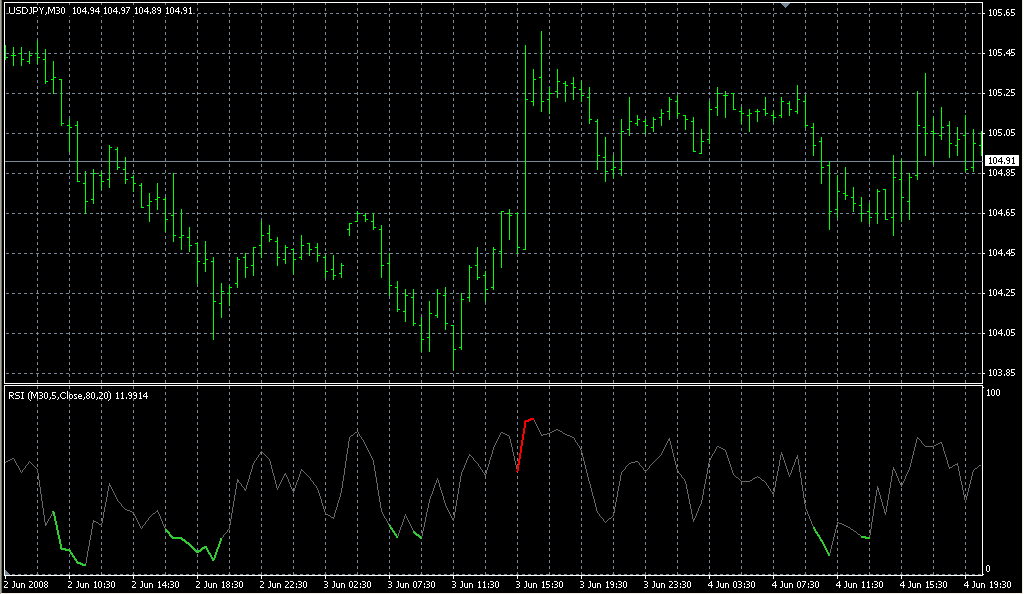This screenshot has width=1024, height=594.
Task: Click the 3 Jun 02:30 time label
Action: (348, 584)
